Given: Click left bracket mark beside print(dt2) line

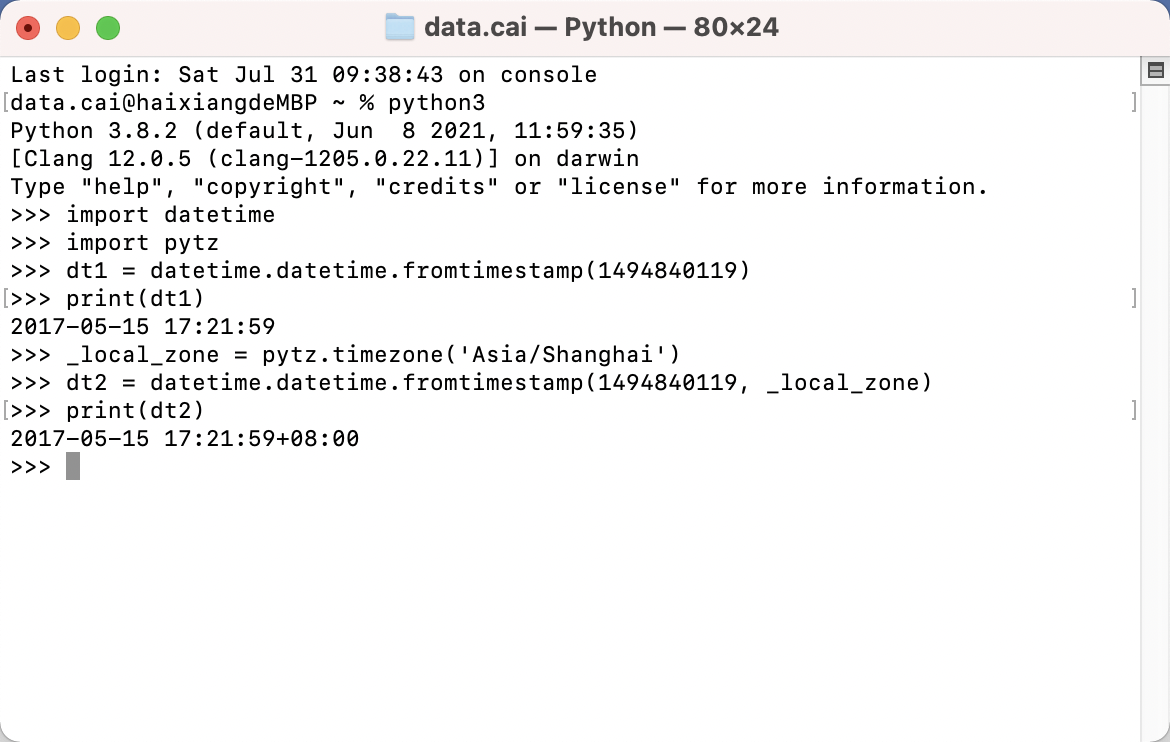Looking at the screenshot, I should coord(6,411).
